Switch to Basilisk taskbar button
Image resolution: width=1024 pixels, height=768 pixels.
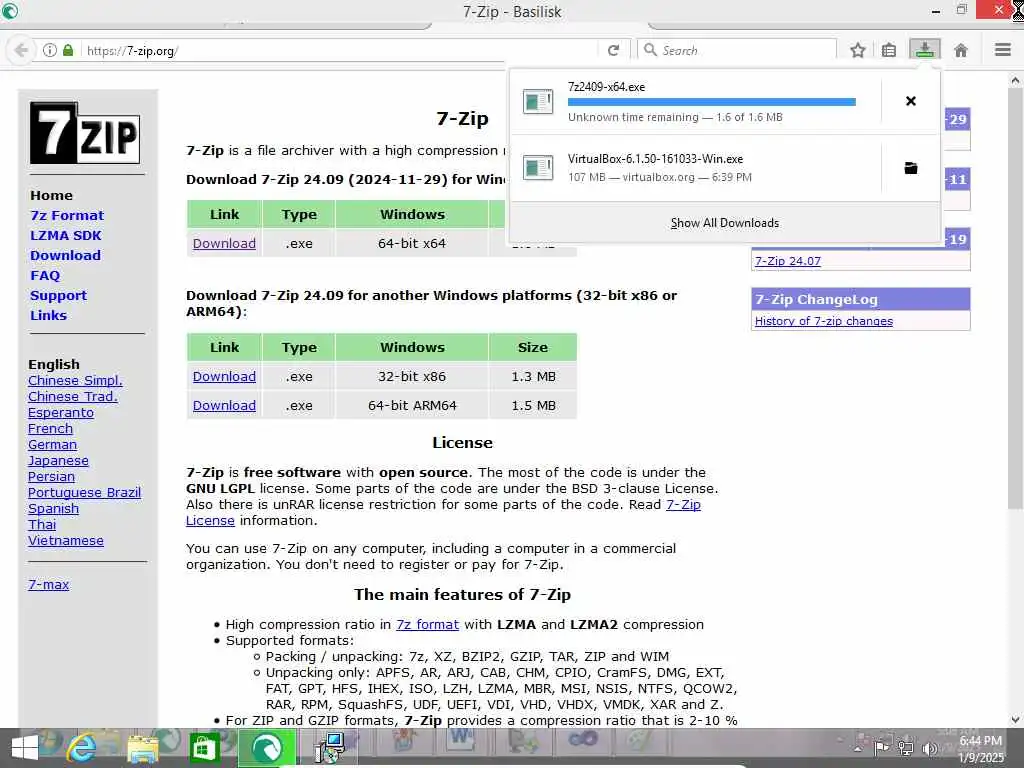(x=266, y=748)
